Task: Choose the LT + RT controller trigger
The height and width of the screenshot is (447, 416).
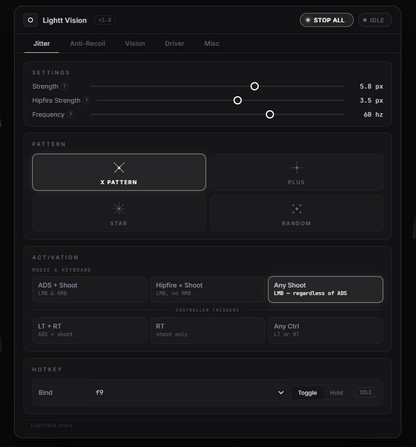Action: click(90, 330)
